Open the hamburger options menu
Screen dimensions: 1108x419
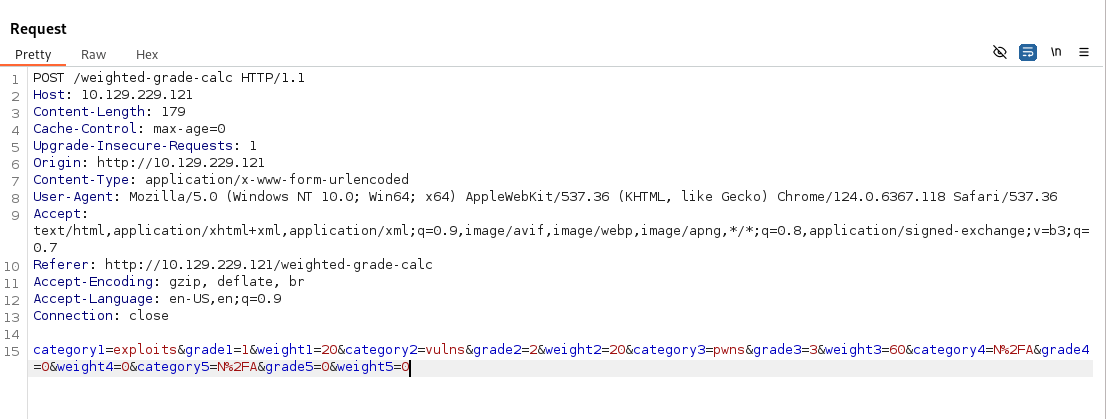(1084, 52)
